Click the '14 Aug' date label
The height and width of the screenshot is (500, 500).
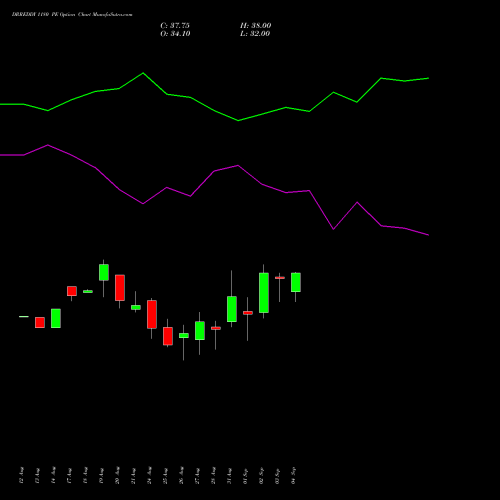[53, 475]
